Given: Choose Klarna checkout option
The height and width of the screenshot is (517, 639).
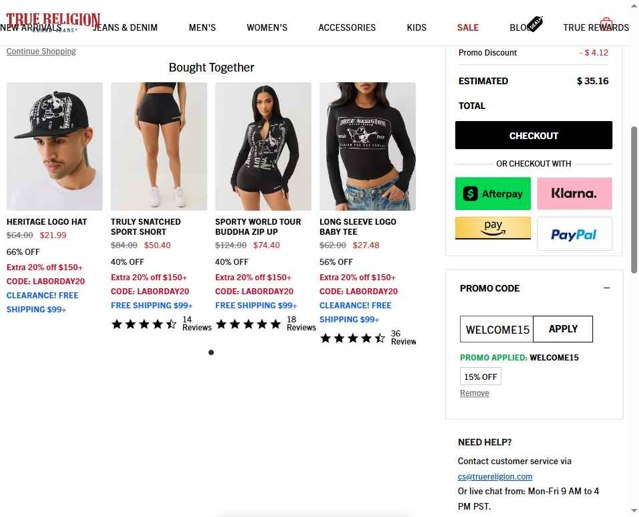Looking at the screenshot, I should 574,194.
